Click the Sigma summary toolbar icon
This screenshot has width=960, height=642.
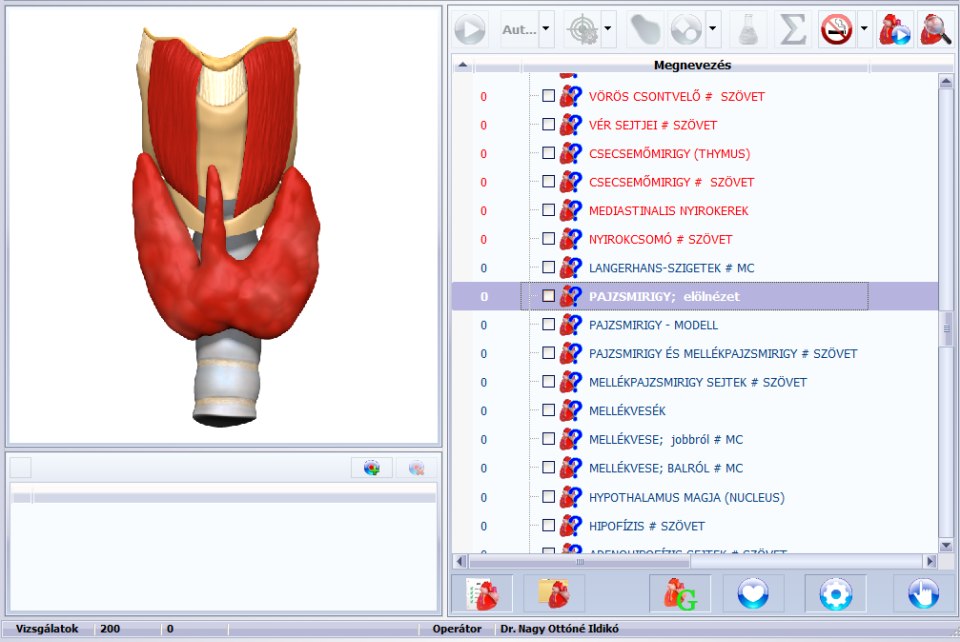pyautogui.click(x=791, y=28)
